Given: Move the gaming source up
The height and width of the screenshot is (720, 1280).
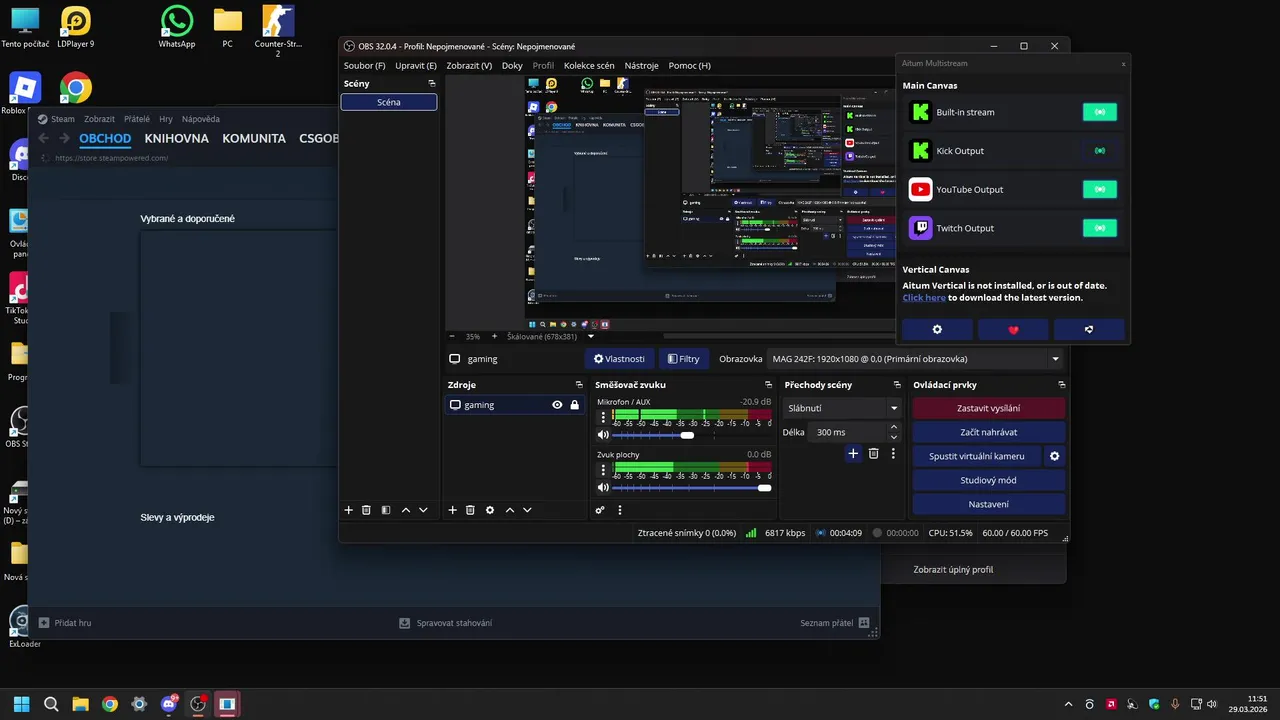Looking at the screenshot, I should point(510,510).
